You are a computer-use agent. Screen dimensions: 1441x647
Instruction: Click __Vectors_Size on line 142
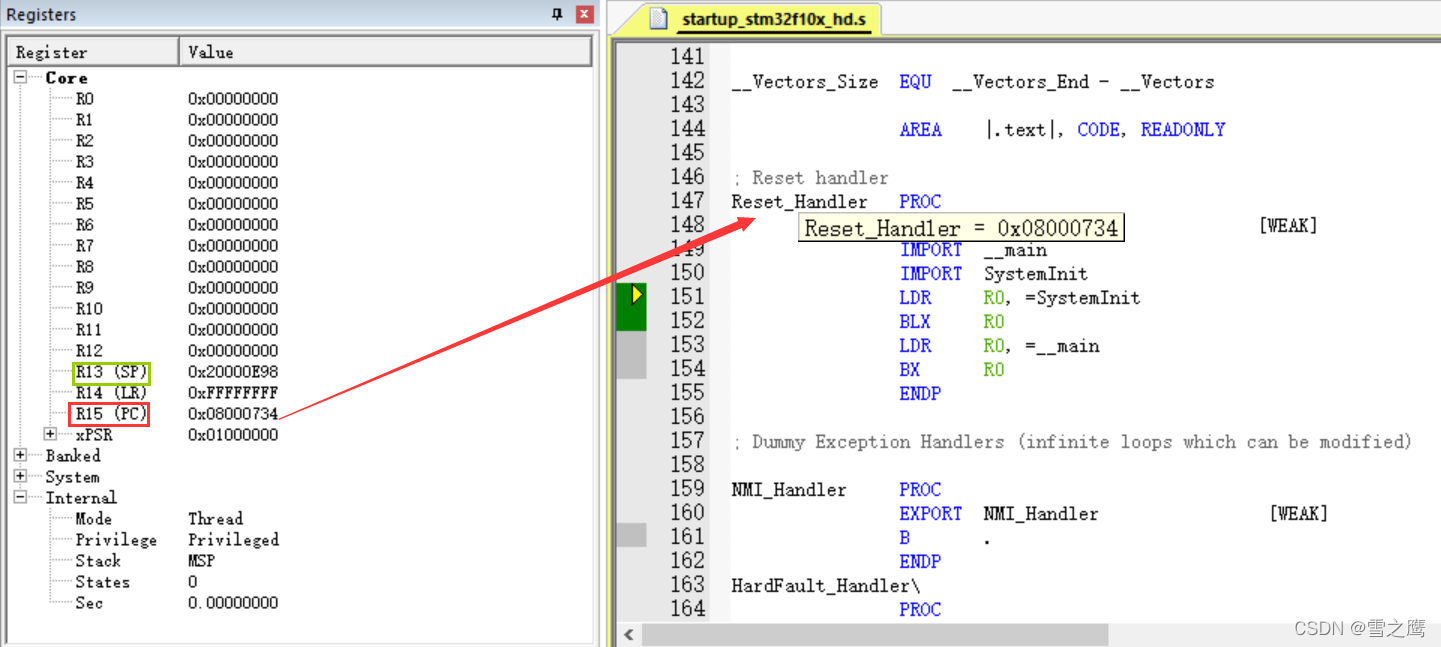(805, 81)
